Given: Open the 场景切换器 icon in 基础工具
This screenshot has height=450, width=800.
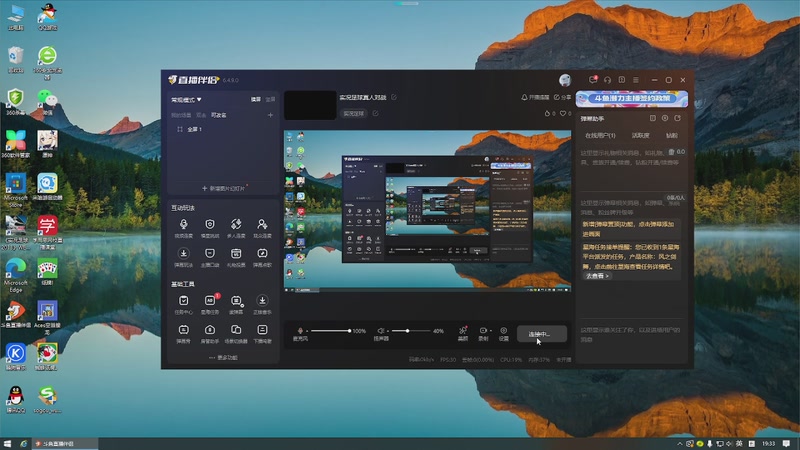Looking at the screenshot, I should click(x=236, y=330).
